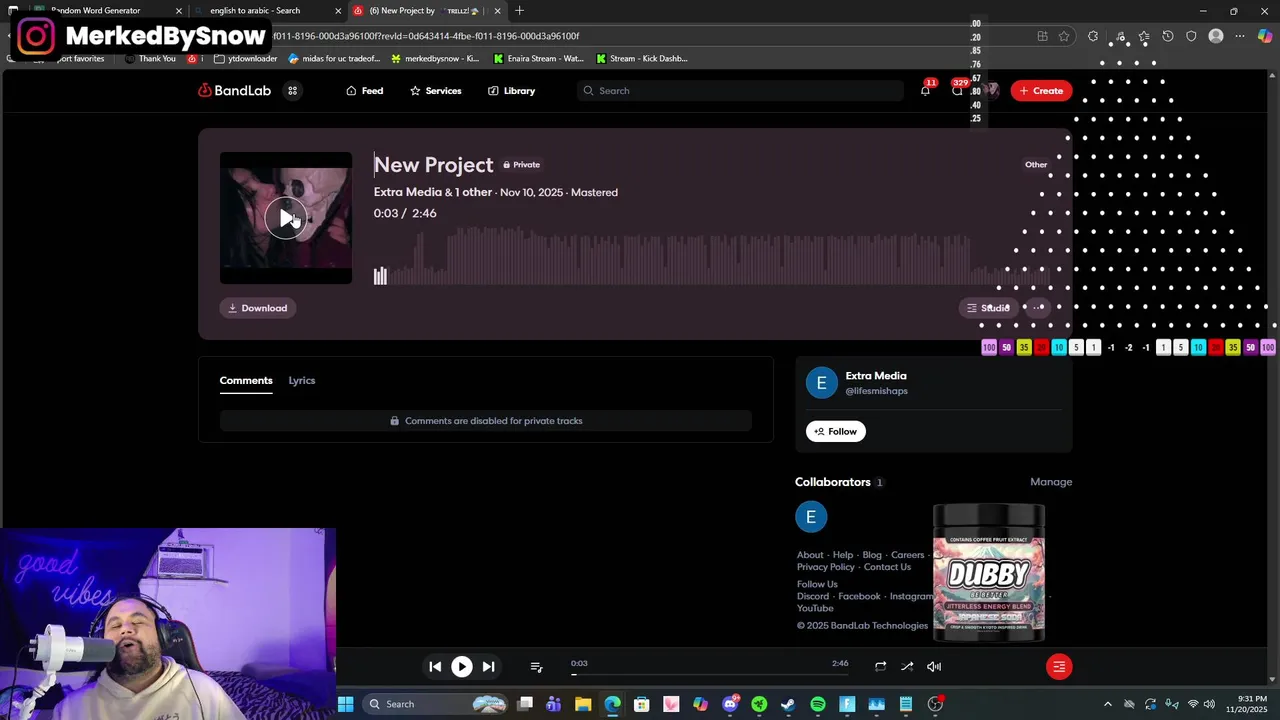Switch to the Lyrics tab
1280x720 pixels.
click(302, 380)
